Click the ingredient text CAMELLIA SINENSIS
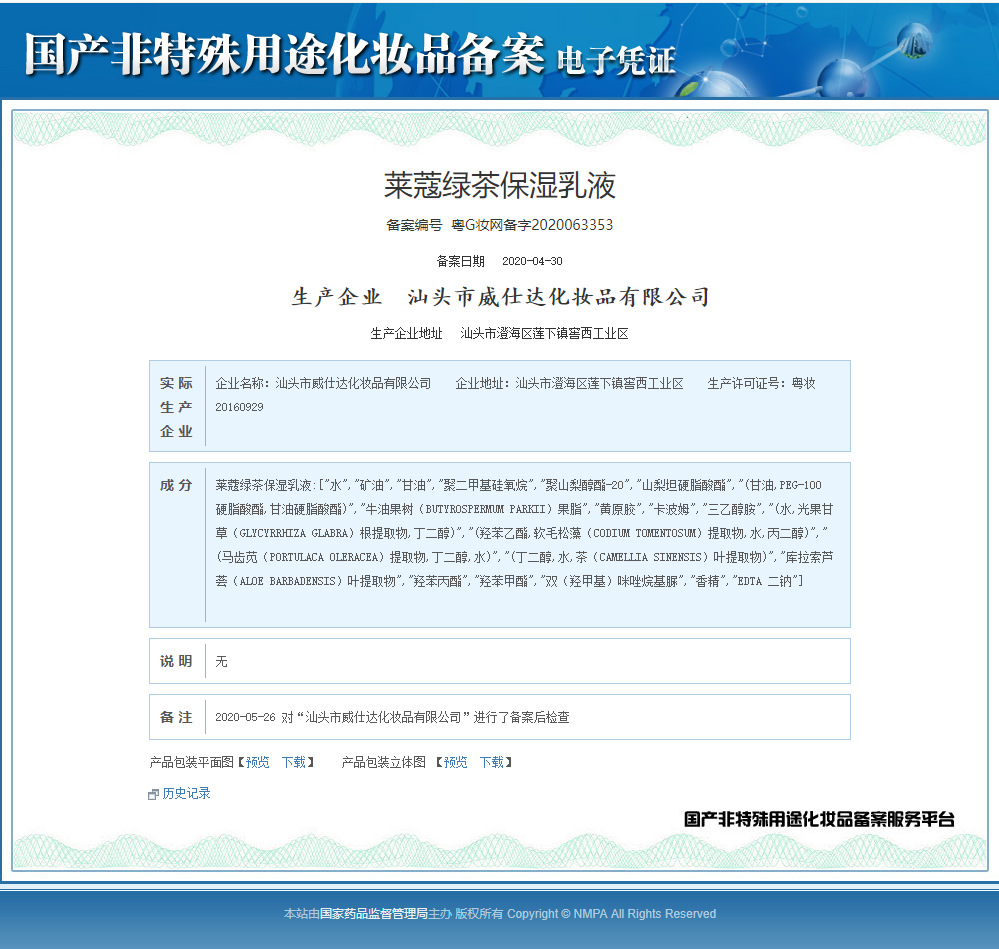Viewport: 999px width, 949px height. click(x=652, y=557)
